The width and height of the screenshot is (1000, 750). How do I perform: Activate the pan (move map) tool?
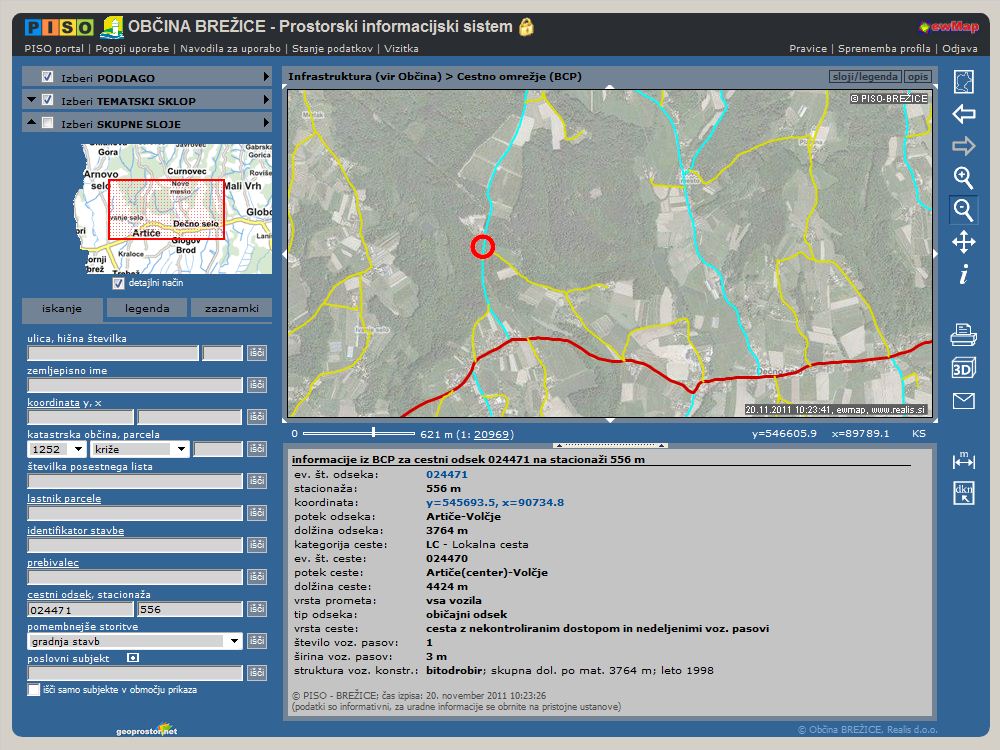[x=963, y=242]
